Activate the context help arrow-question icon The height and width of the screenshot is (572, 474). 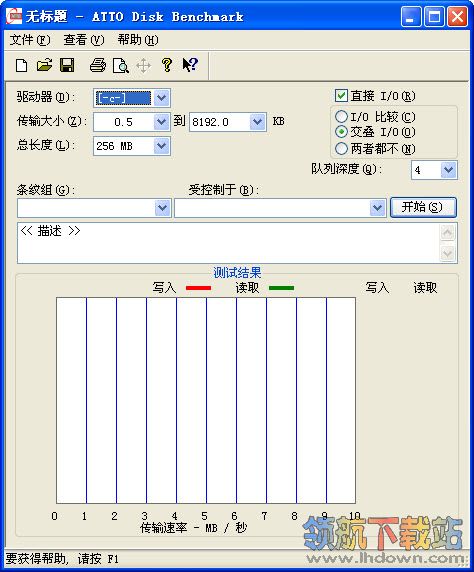[190, 65]
